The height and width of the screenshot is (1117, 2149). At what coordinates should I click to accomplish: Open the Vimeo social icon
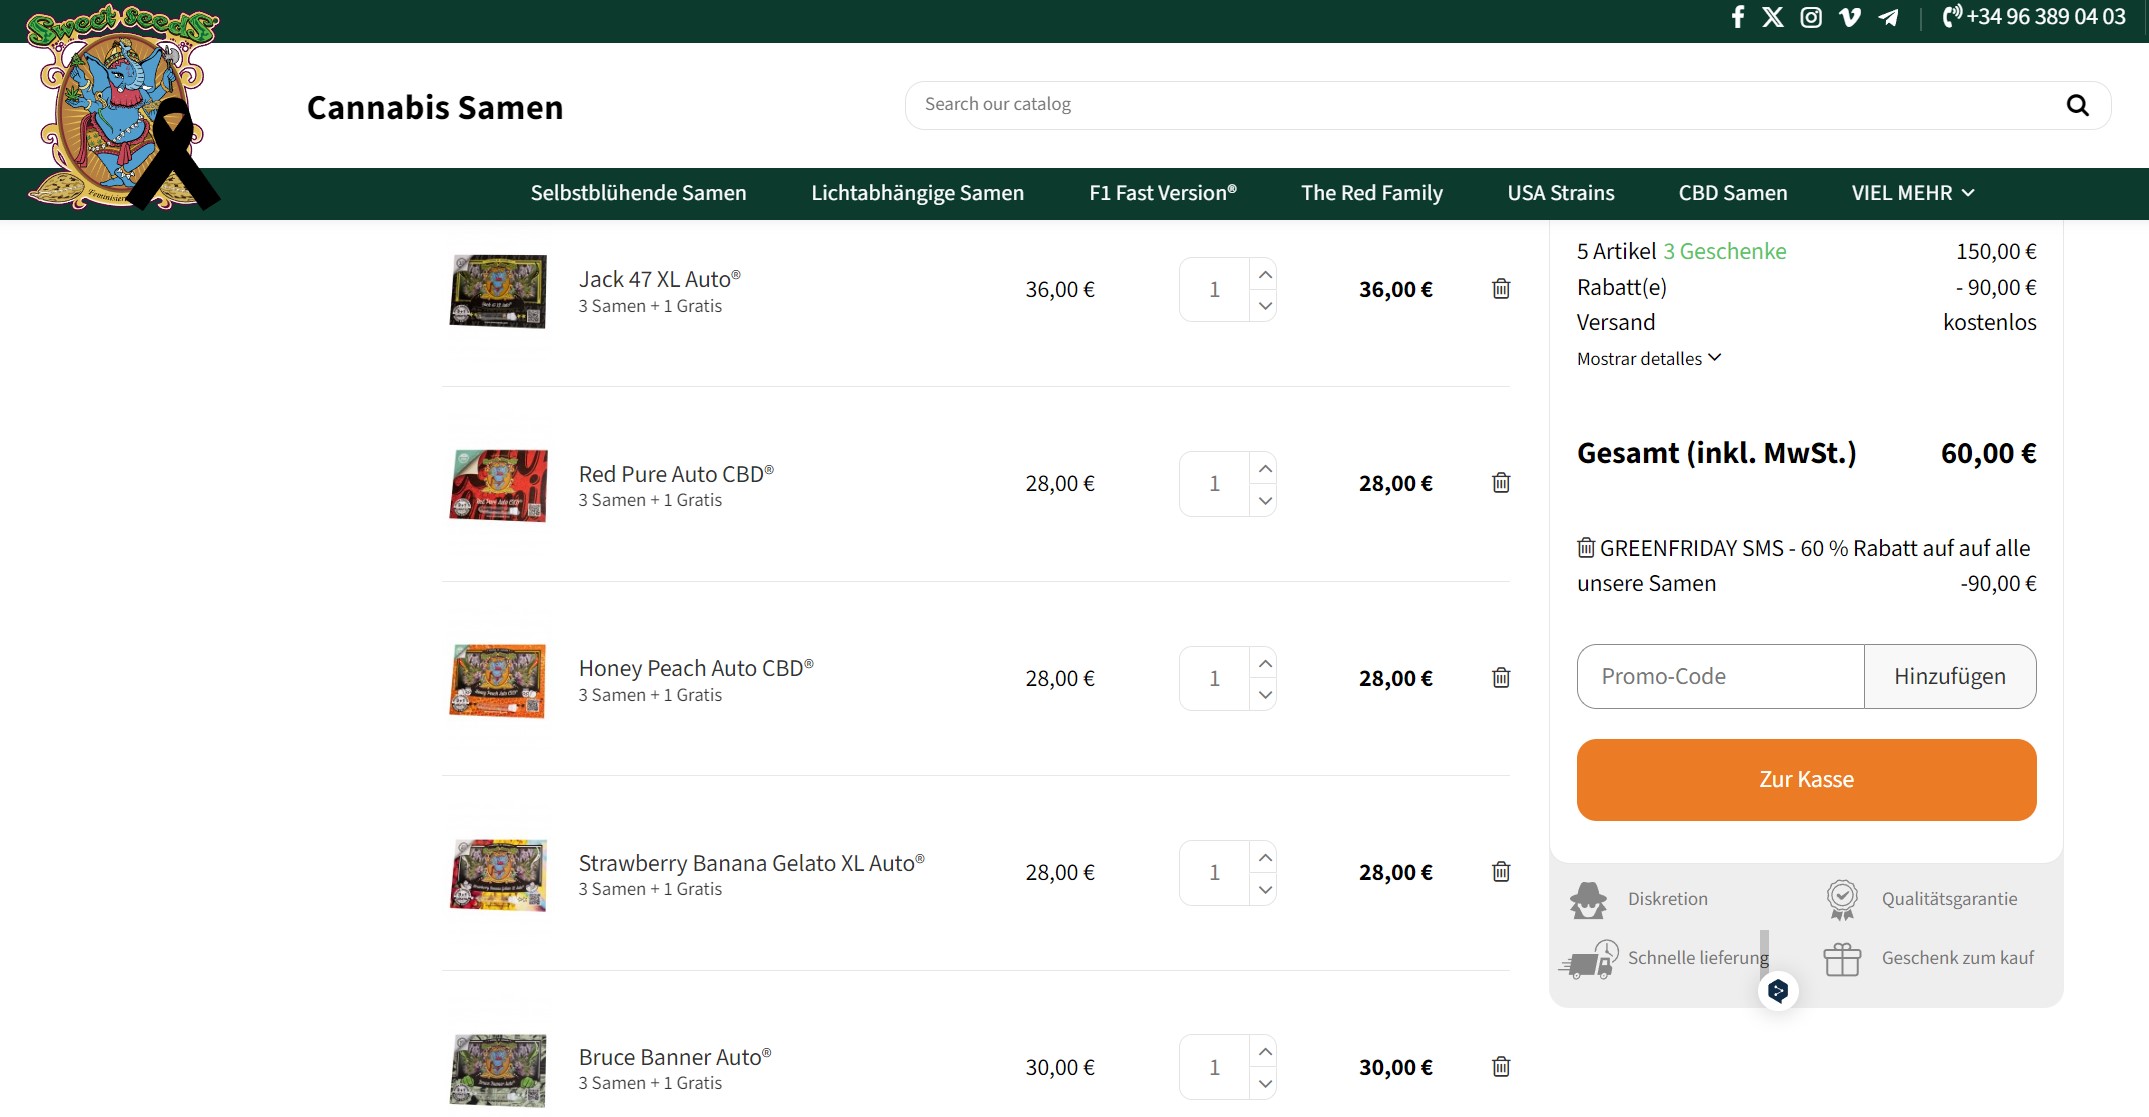pyautogui.click(x=1850, y=17)
